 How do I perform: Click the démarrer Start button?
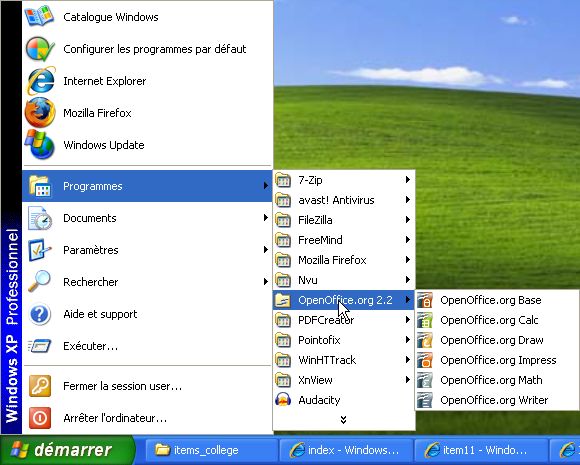click(67, 450)
